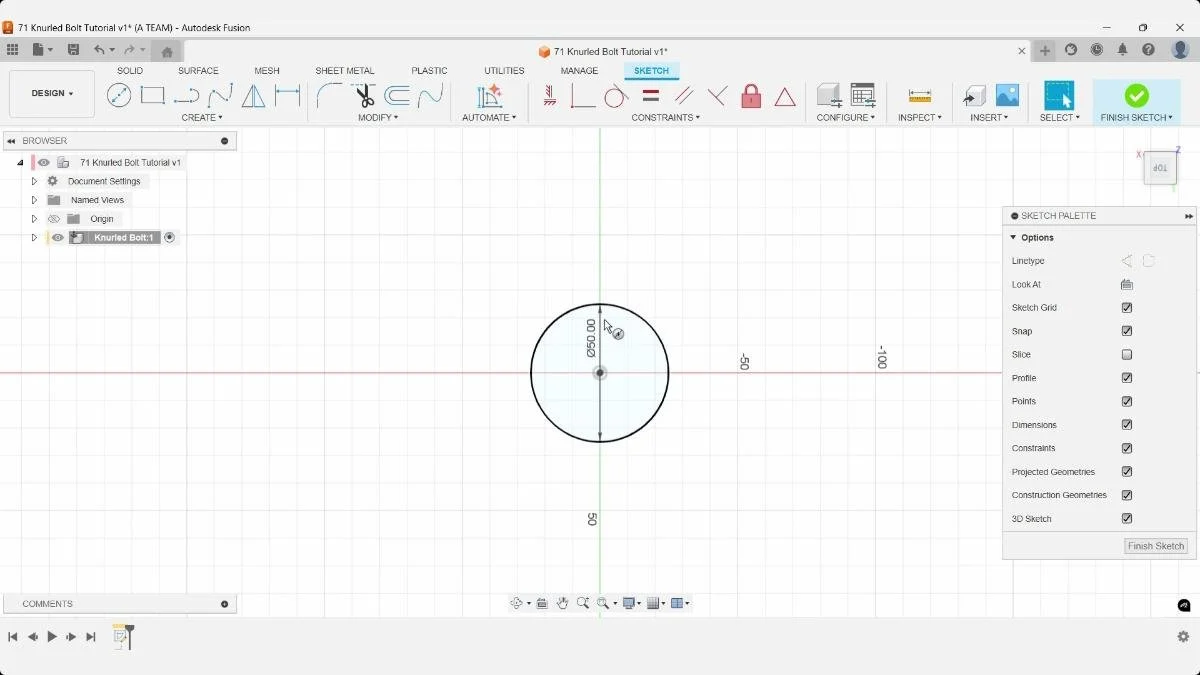Image resolution: width=1200 pixels, height=675 pixels.
Task: Click the timeline Play button
Action: (x=52, y=637)
